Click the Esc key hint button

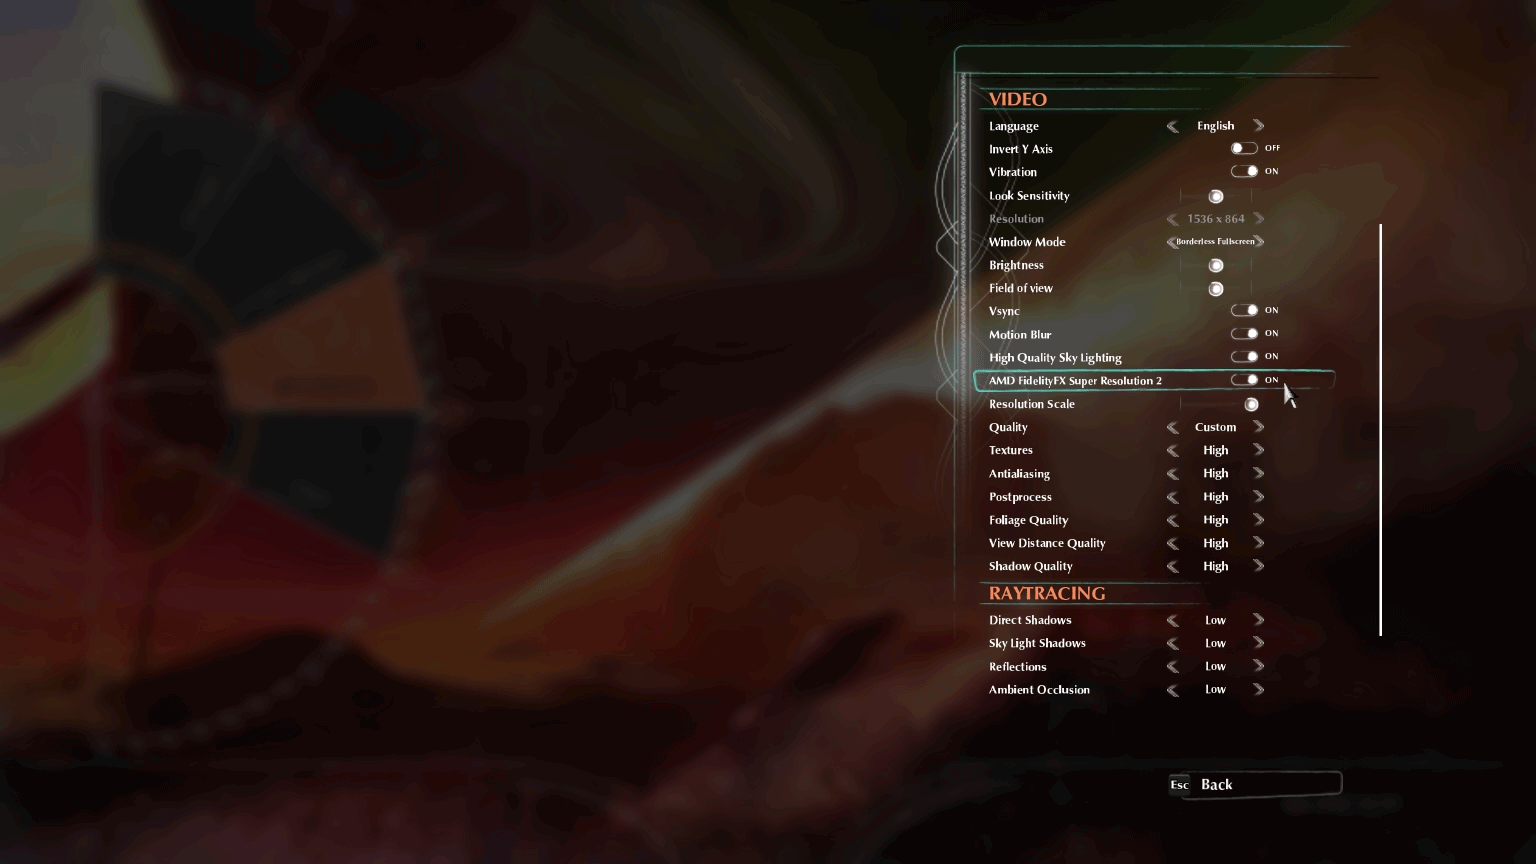1180,784
